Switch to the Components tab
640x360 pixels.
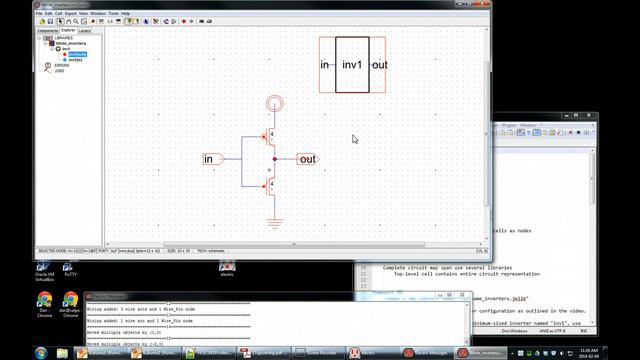[47, 31]
